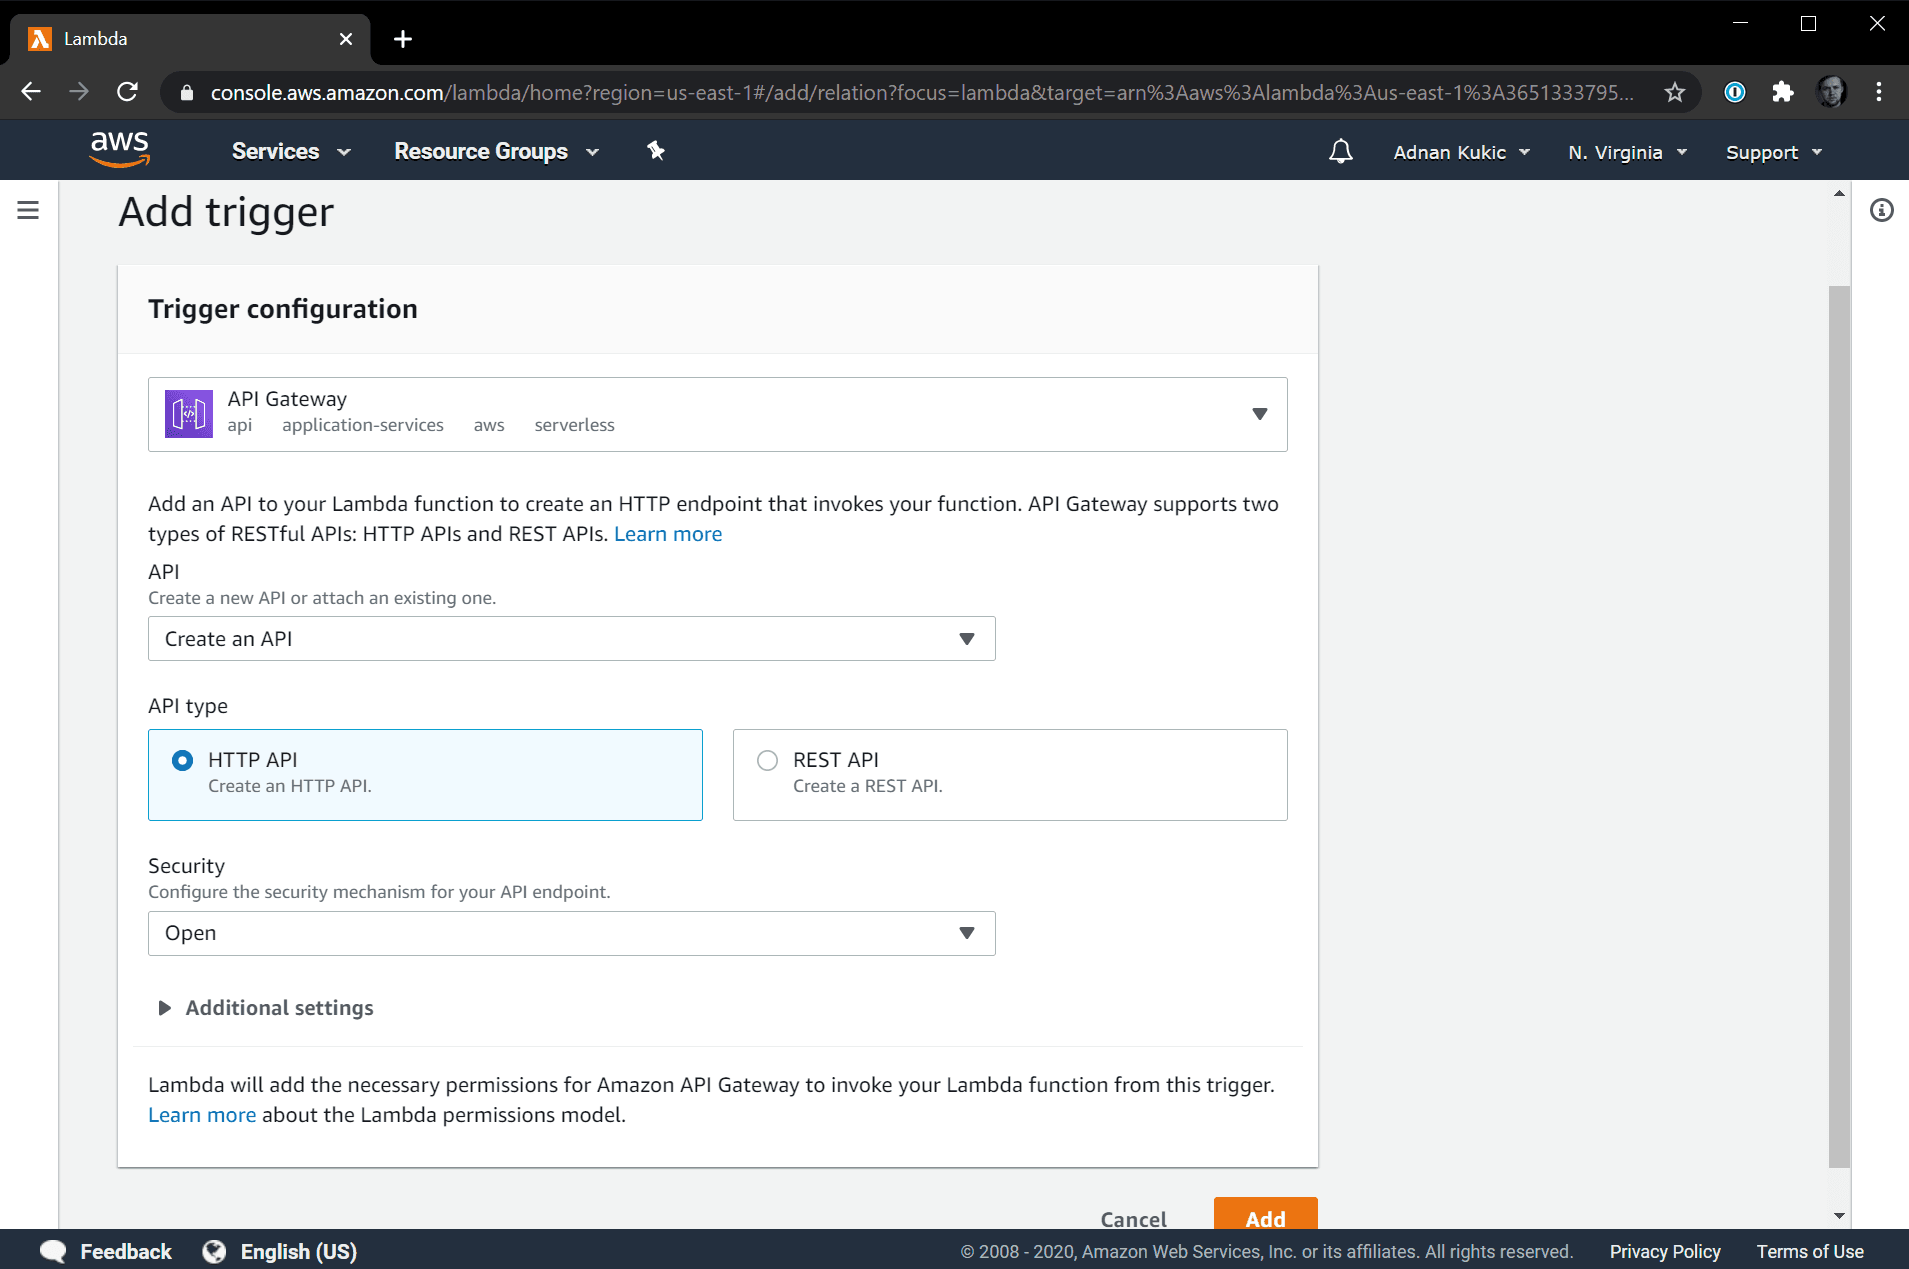Viewport: 1909px width, 1269px height.
Task: Open the browser extensions puzzle icon
Action: (x=1782, y=93)
